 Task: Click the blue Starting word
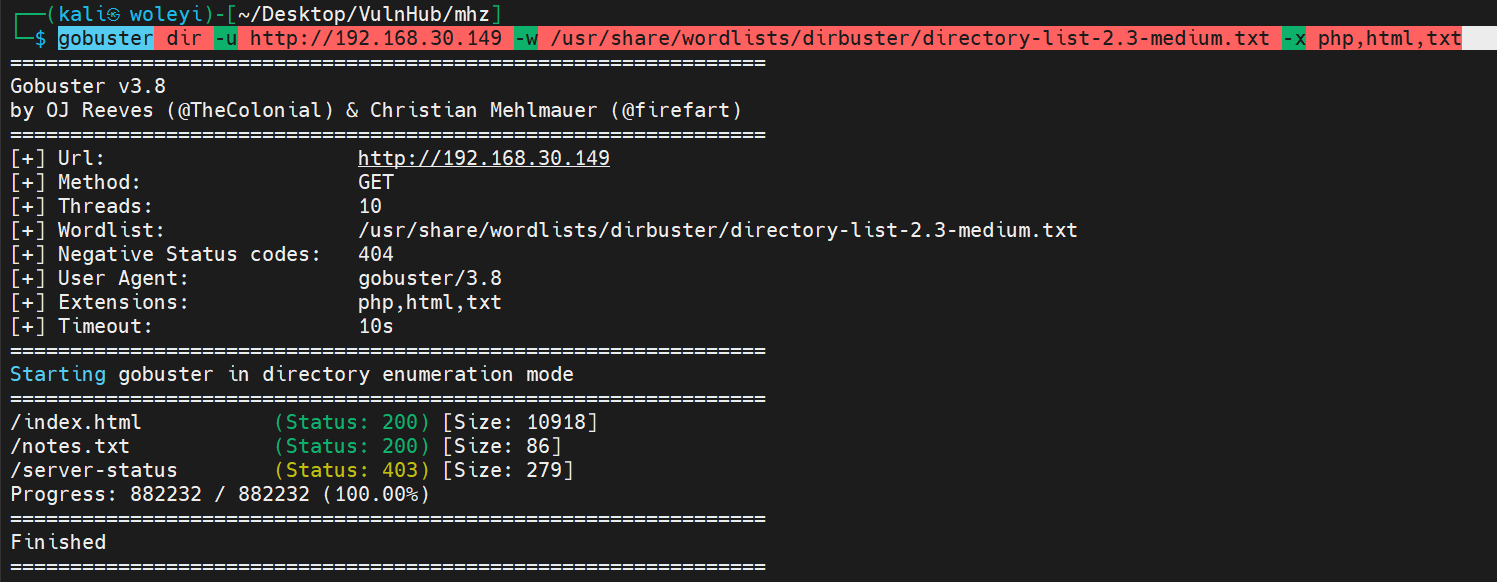click(x=58, y=374)
